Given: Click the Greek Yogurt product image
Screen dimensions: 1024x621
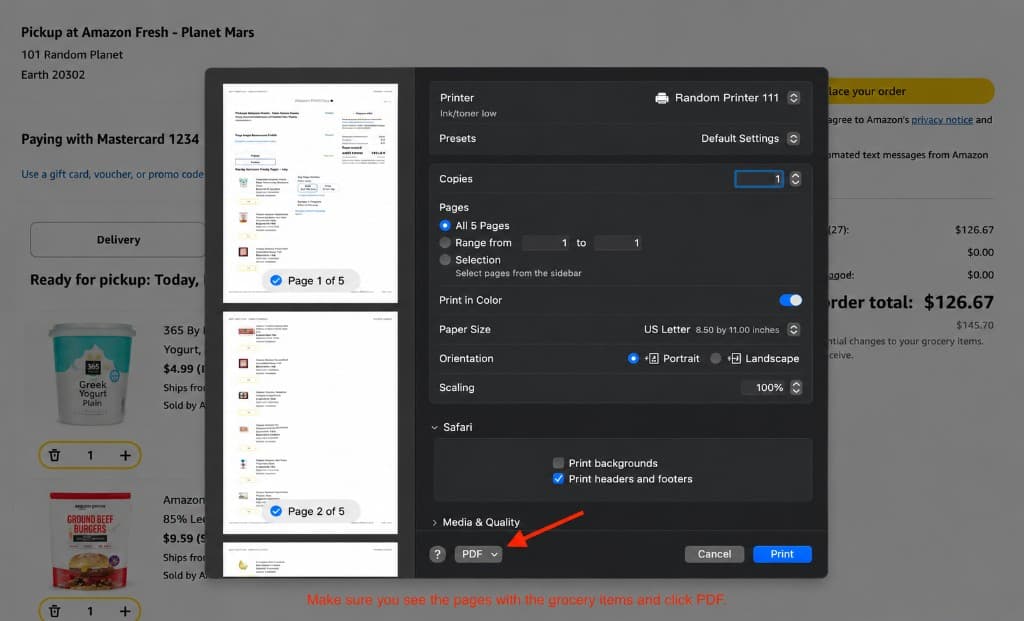Looking at the screenshot, I should (91, 374).
